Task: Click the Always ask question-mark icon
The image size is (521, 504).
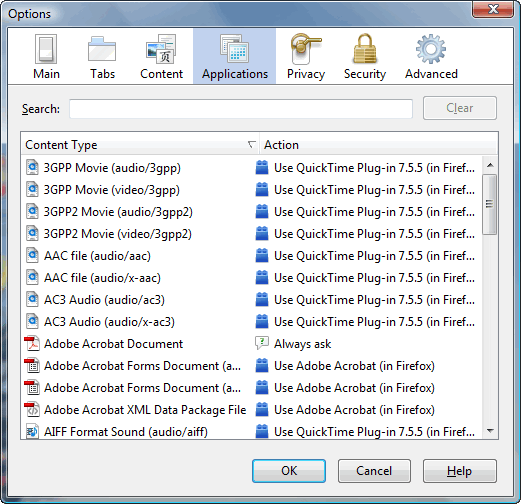Action: pyautogui.click(x=262, y=343)
